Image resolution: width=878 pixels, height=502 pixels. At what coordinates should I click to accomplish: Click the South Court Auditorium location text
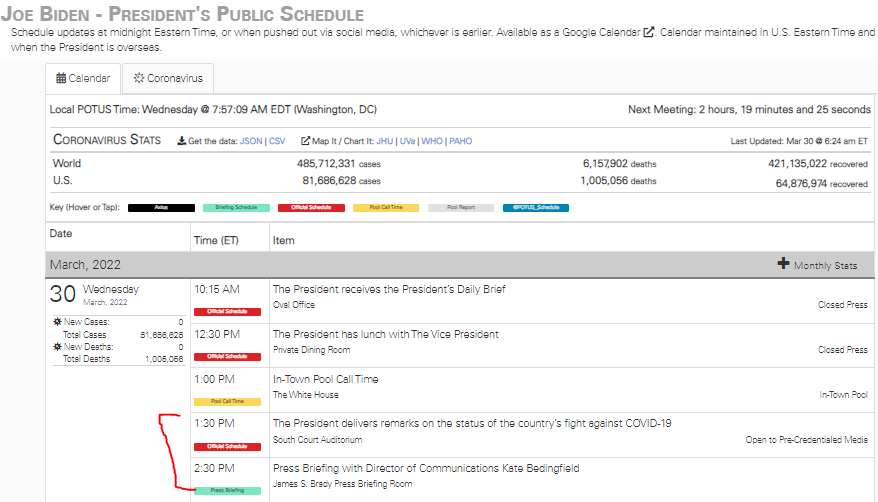317,440
